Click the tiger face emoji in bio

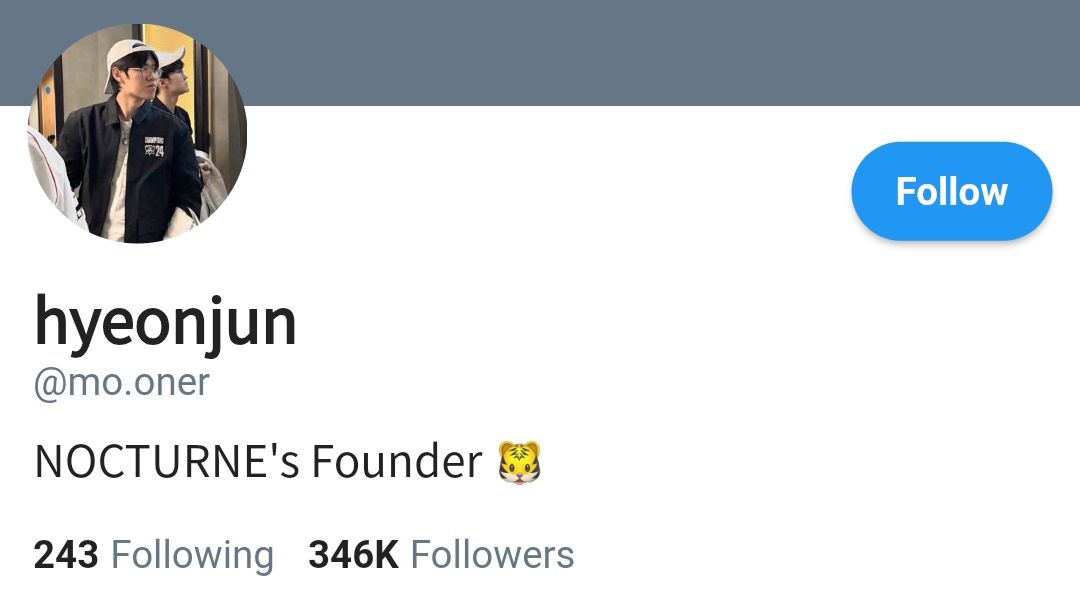(519, 462)
